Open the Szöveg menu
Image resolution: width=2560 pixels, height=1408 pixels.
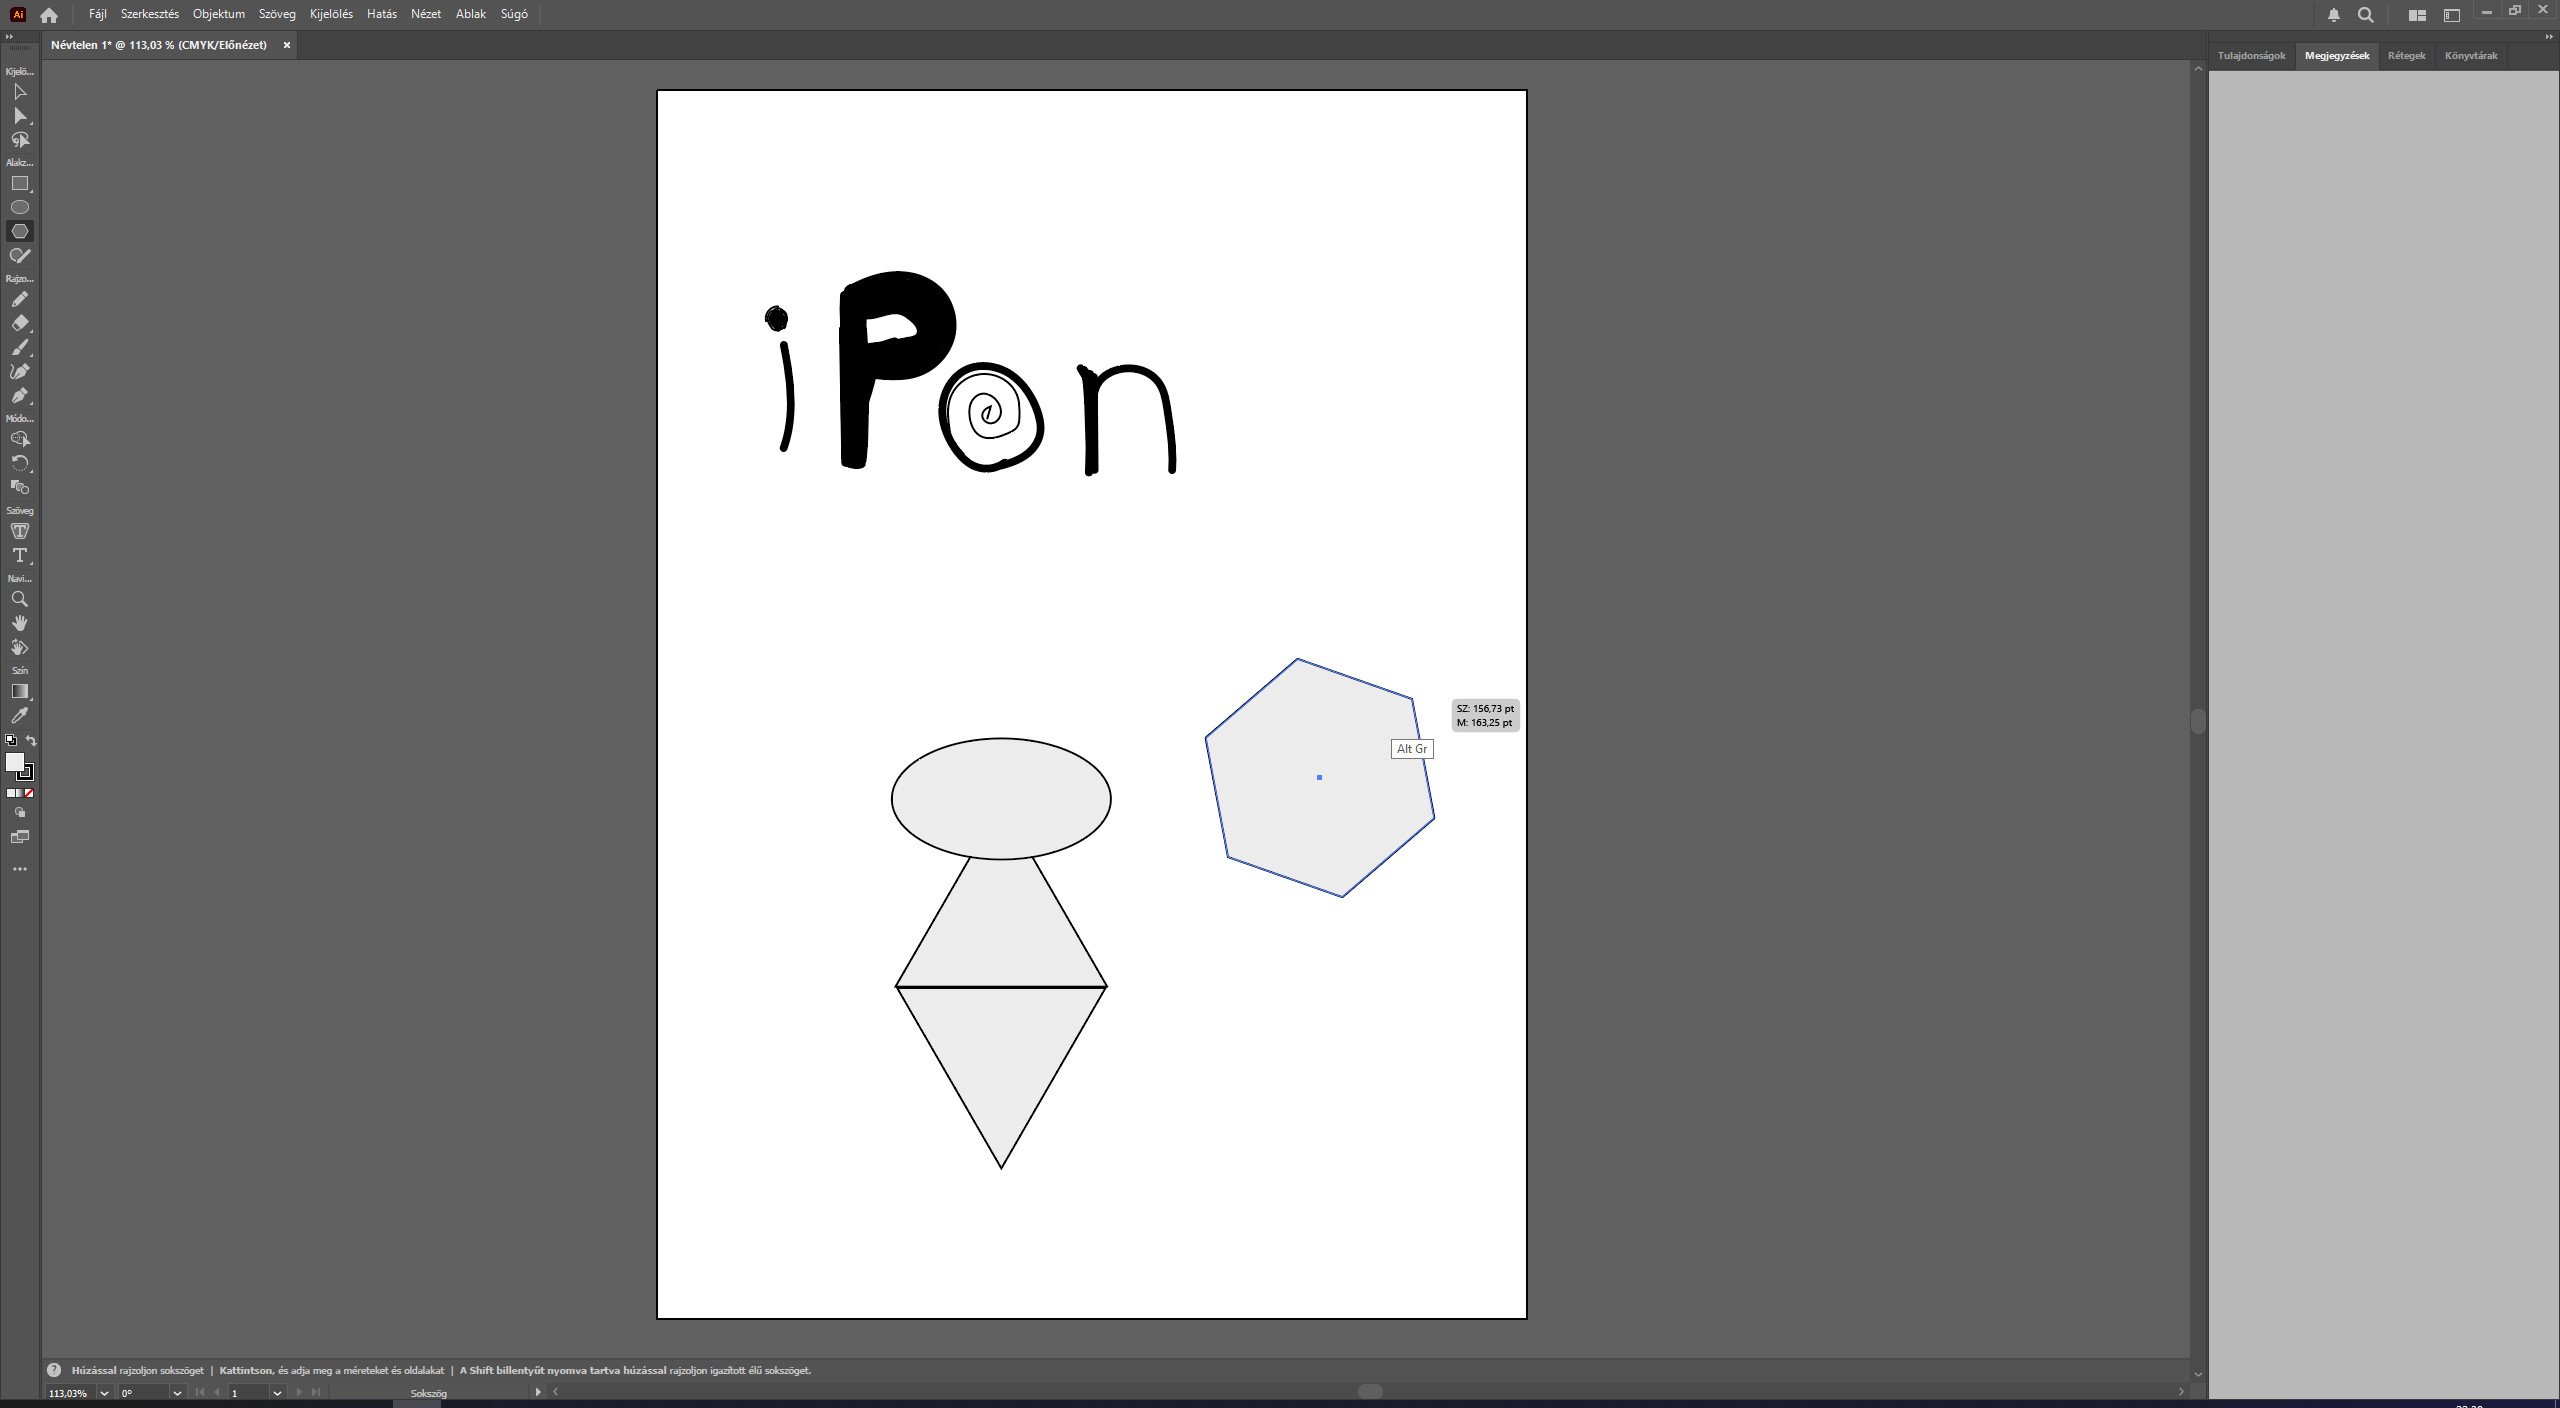277,14
